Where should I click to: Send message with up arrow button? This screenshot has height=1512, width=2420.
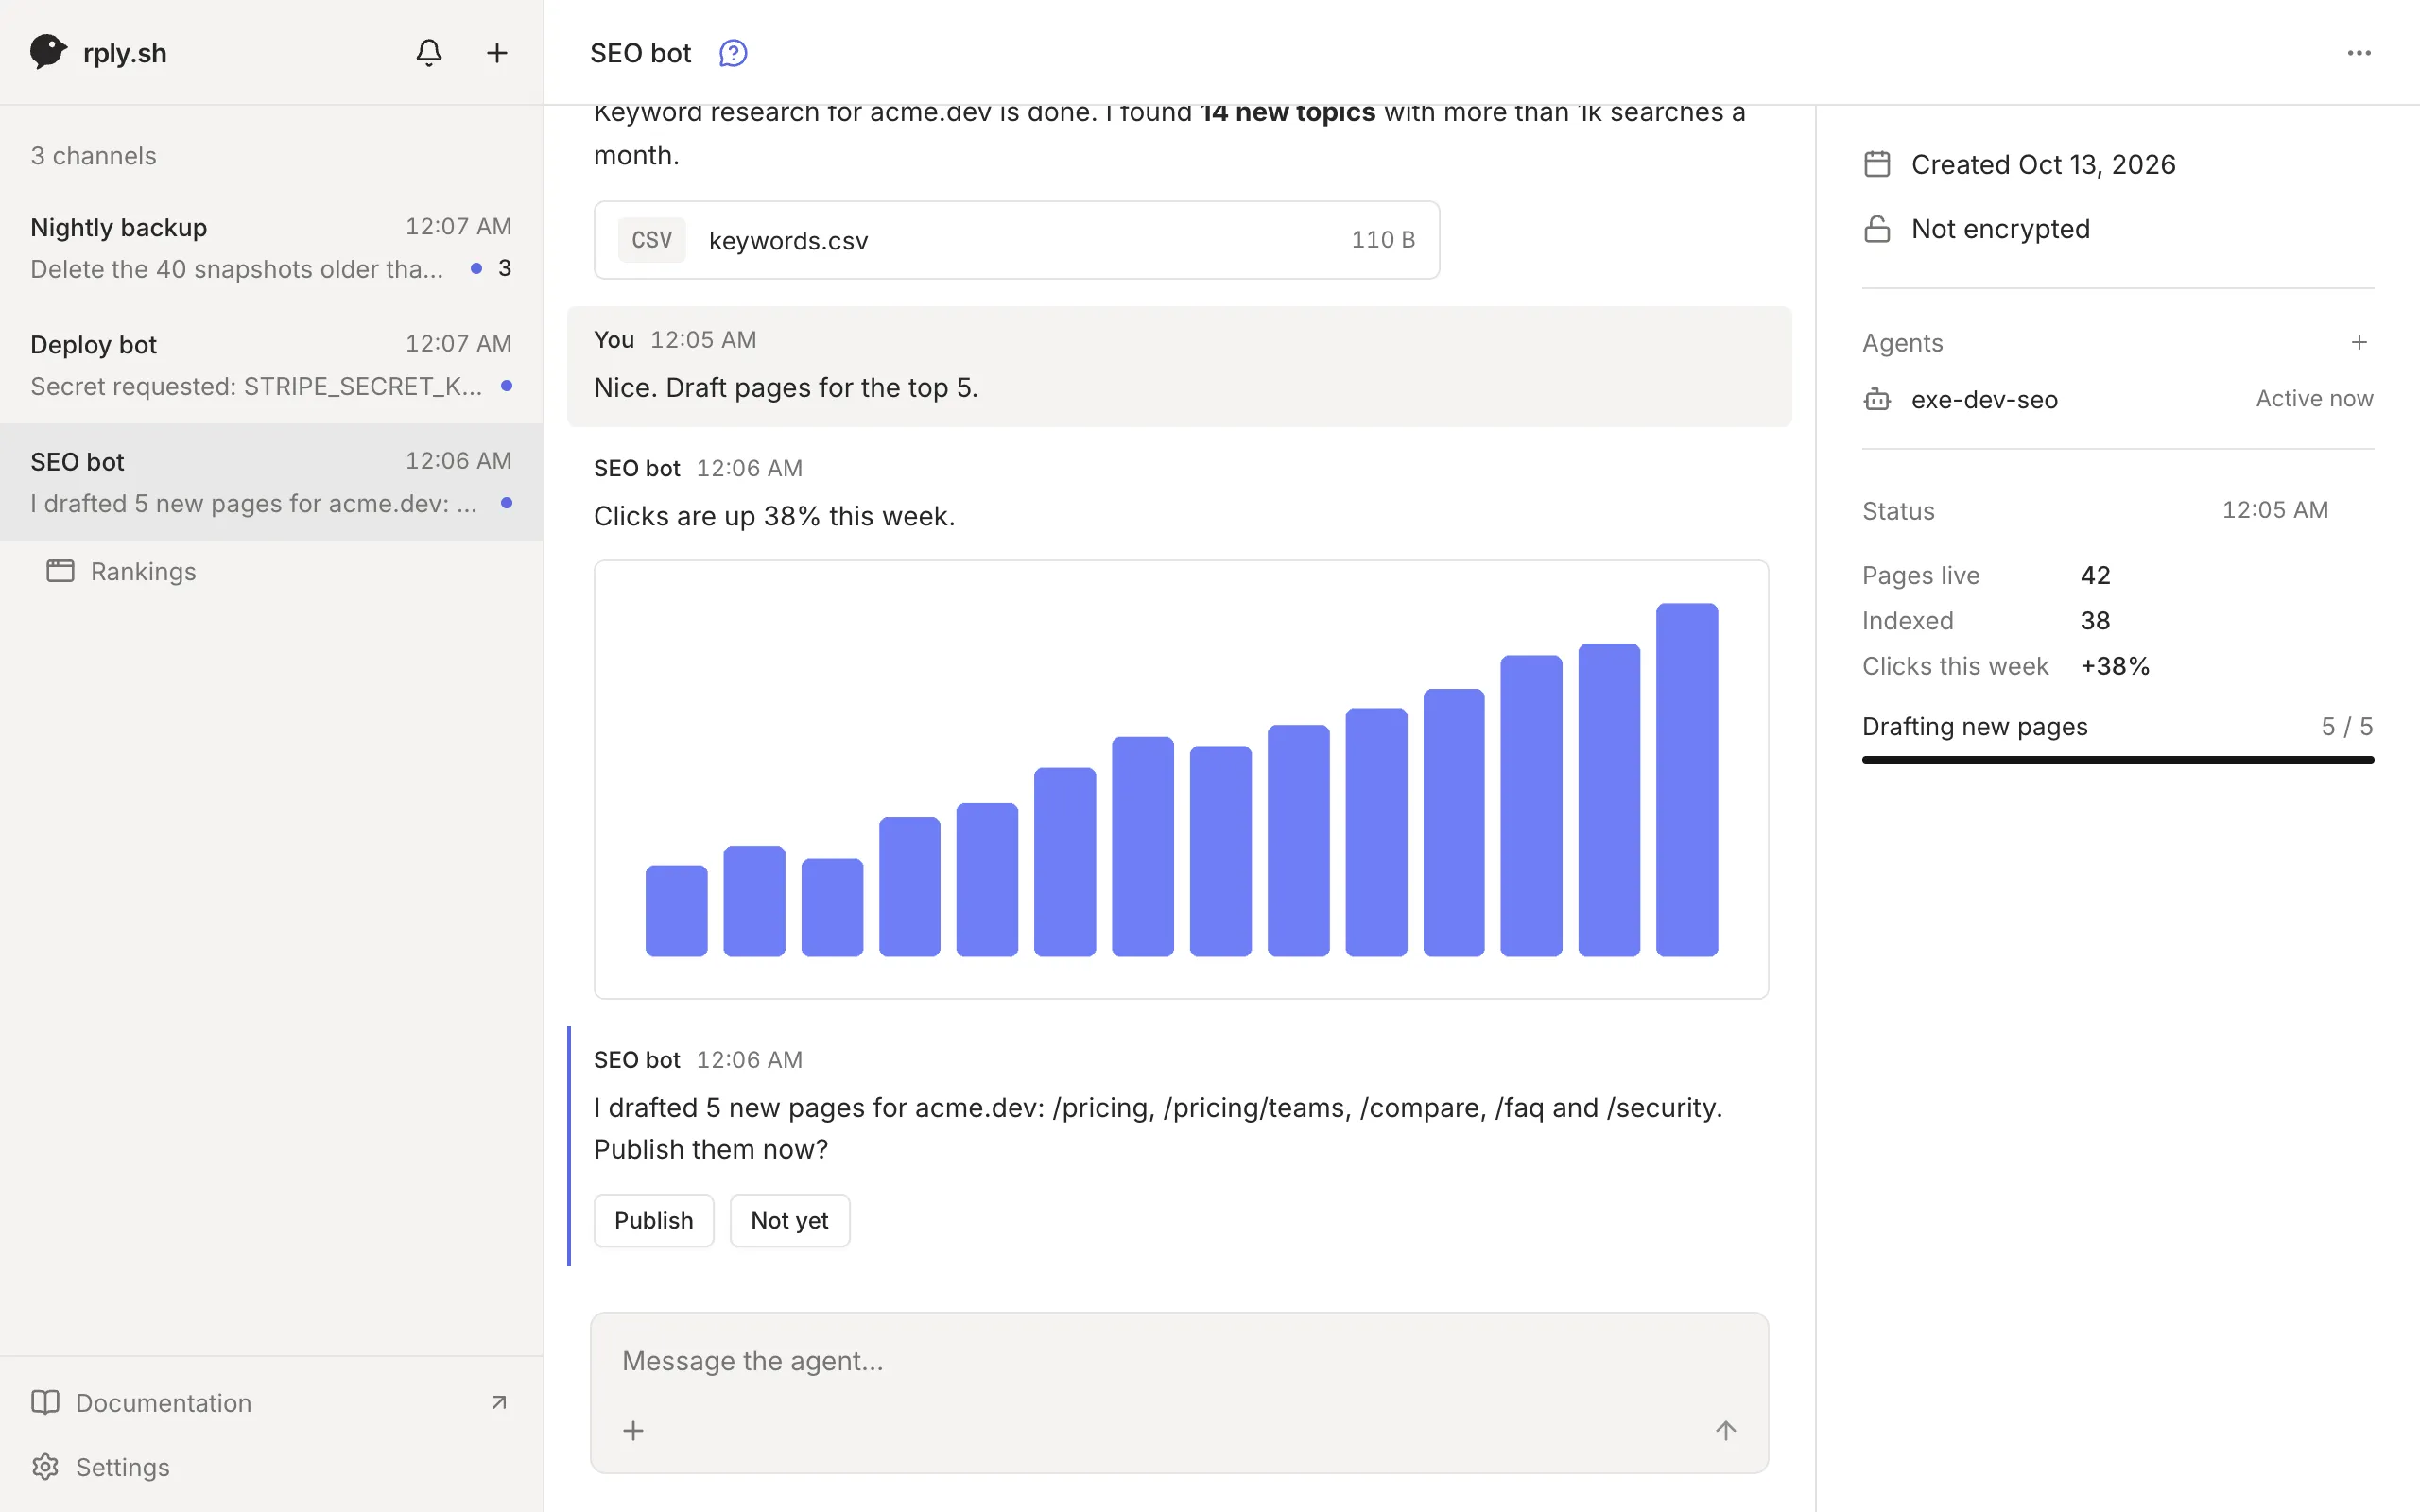point(1726,1430)
